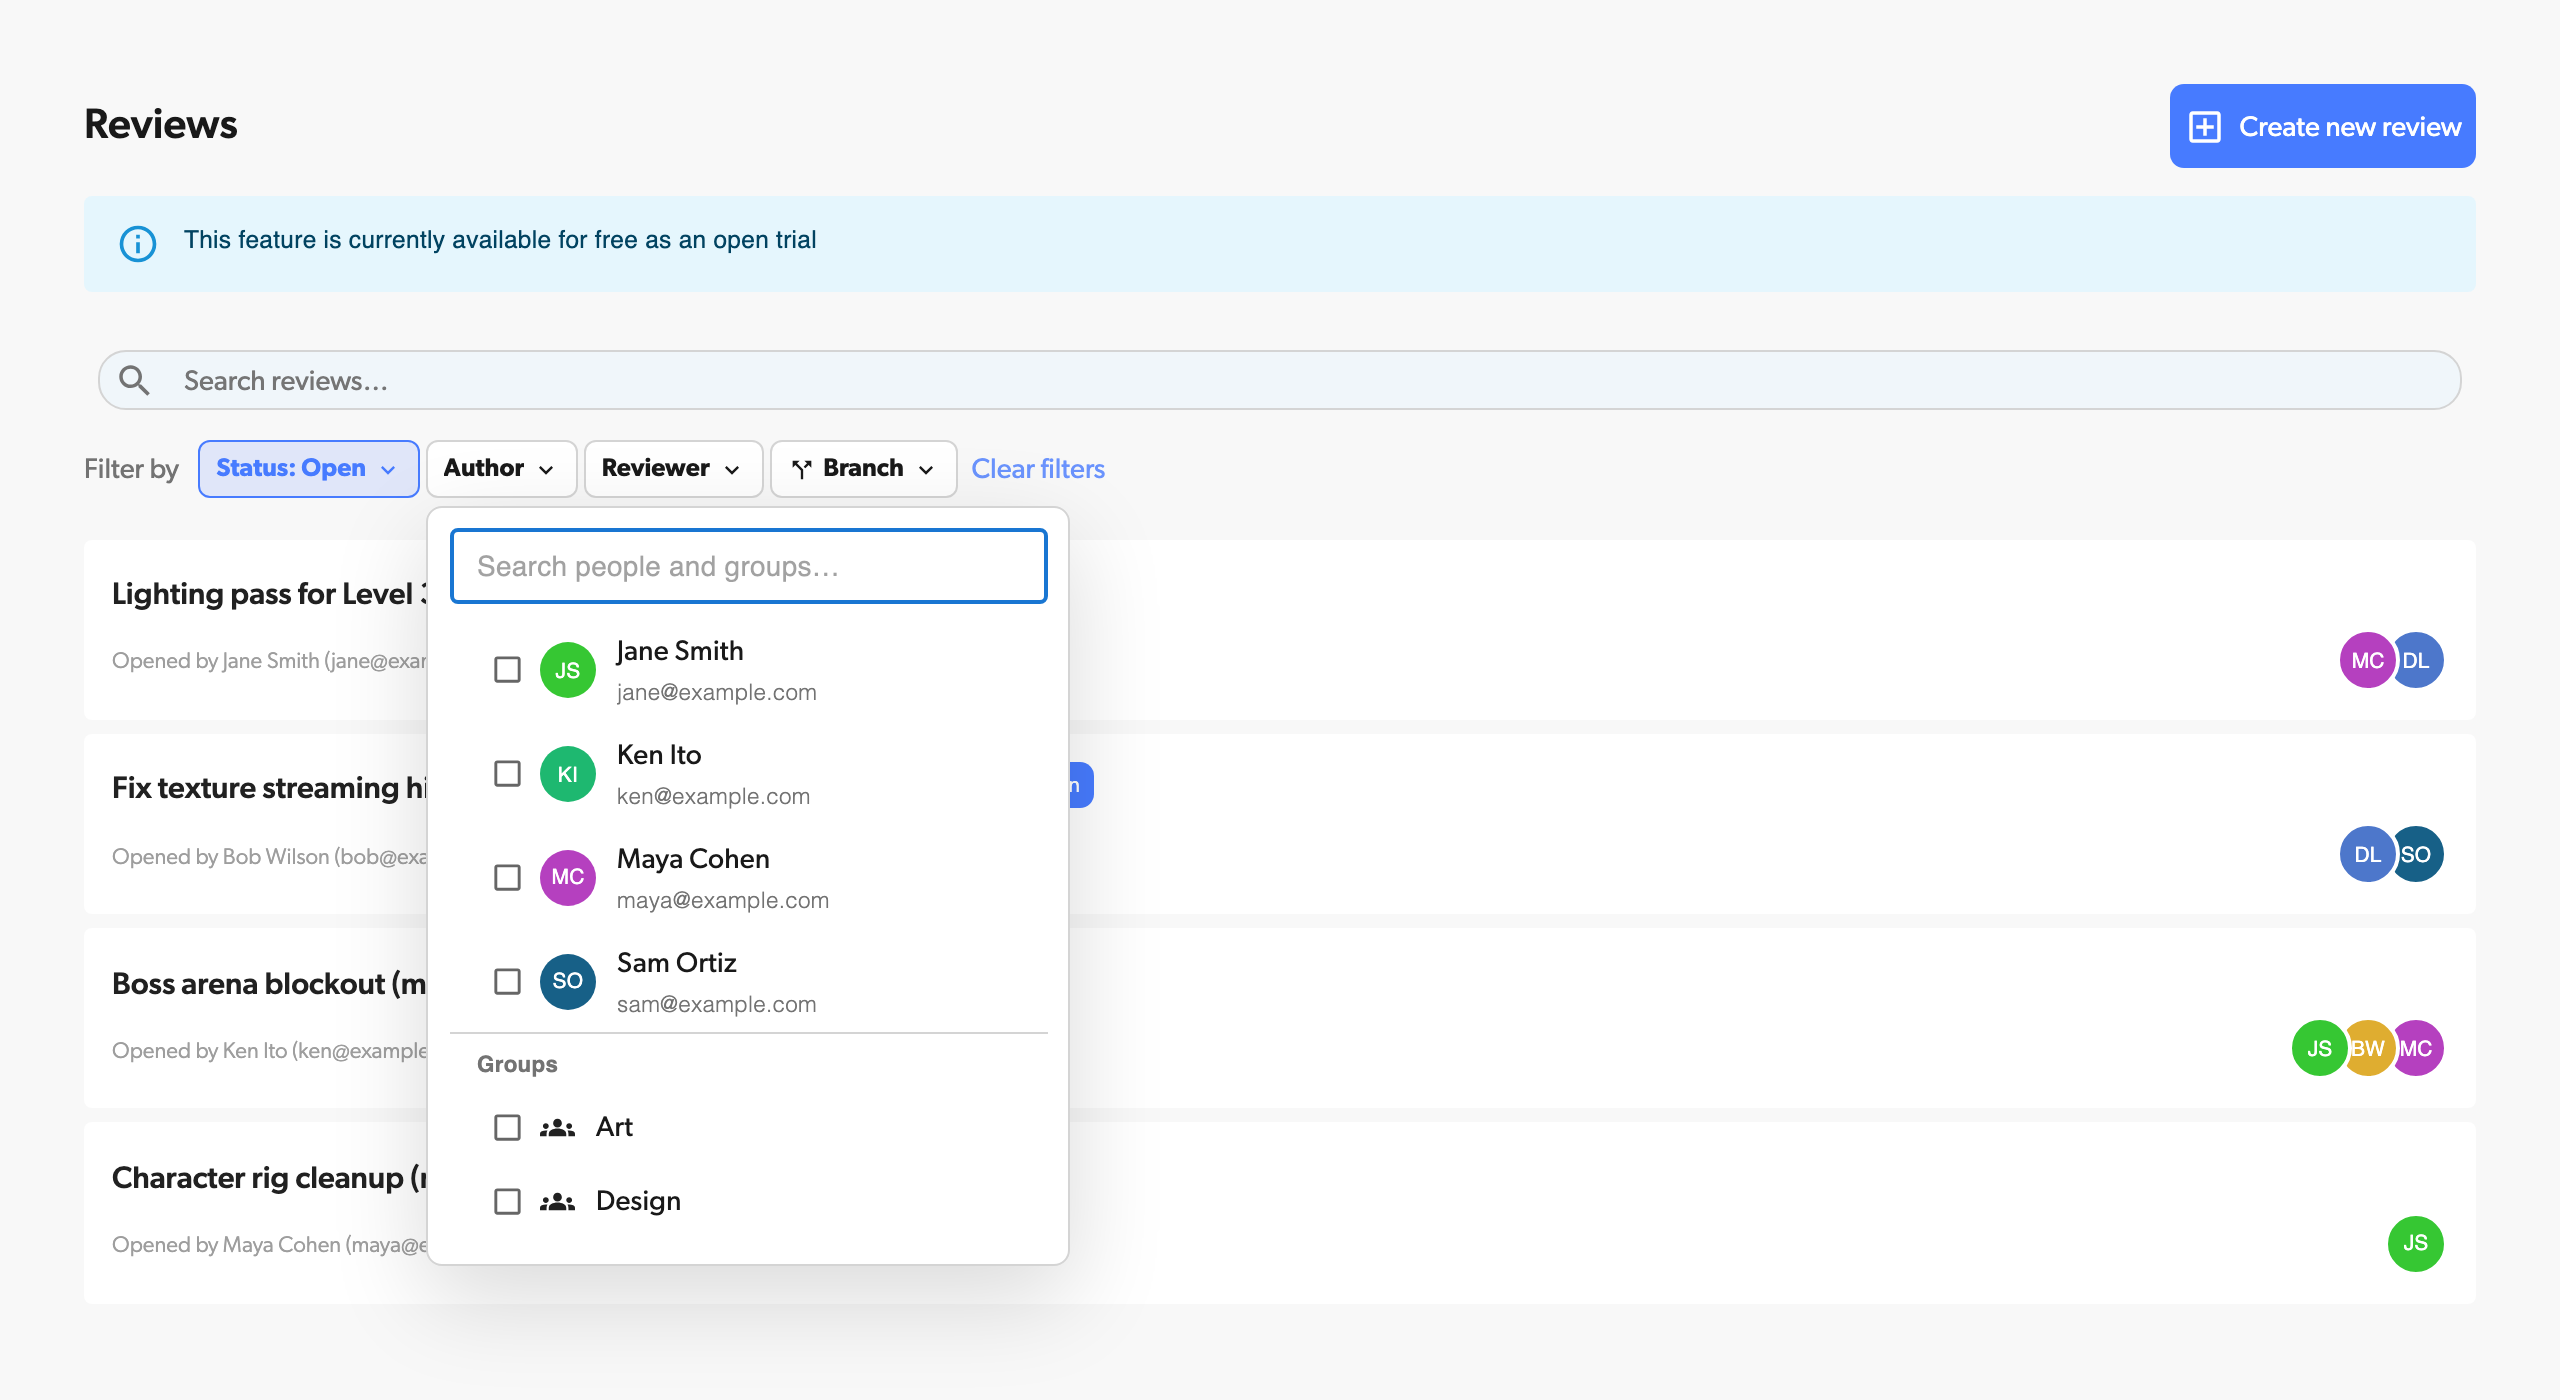The image size is (2560, 1400).
Task: Click the KI avatar next to Ken Ito
Action: click(x=568, y=774)
